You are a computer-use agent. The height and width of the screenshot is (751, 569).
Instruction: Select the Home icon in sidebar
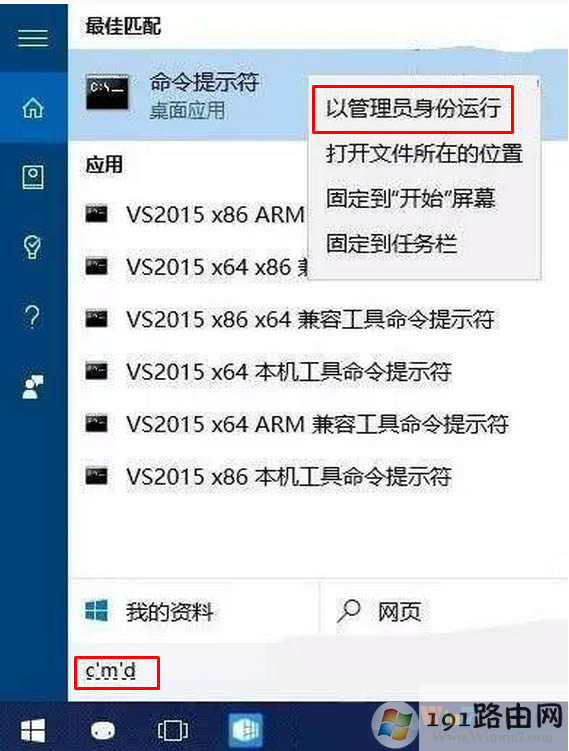point(33,108)
